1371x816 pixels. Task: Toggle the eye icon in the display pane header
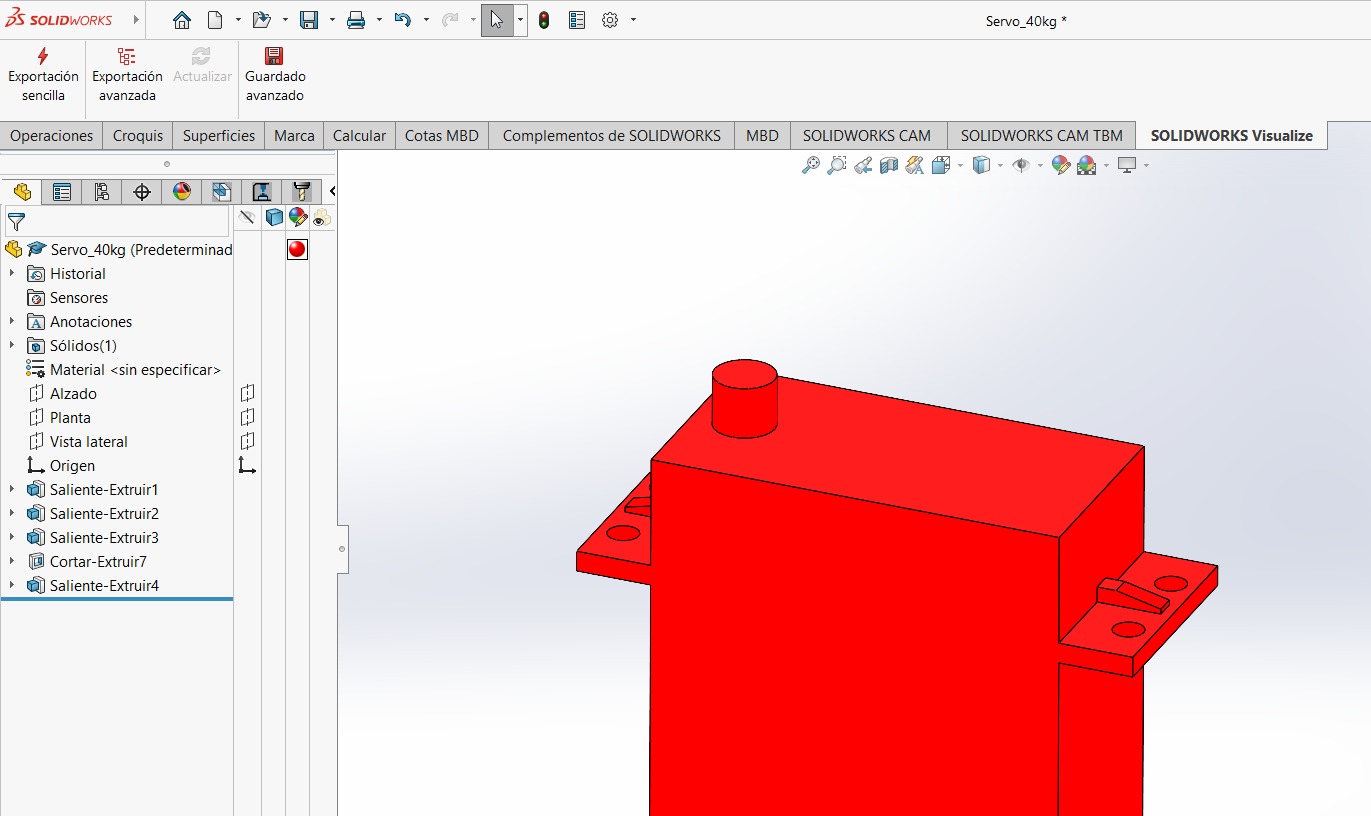point(320,217)
